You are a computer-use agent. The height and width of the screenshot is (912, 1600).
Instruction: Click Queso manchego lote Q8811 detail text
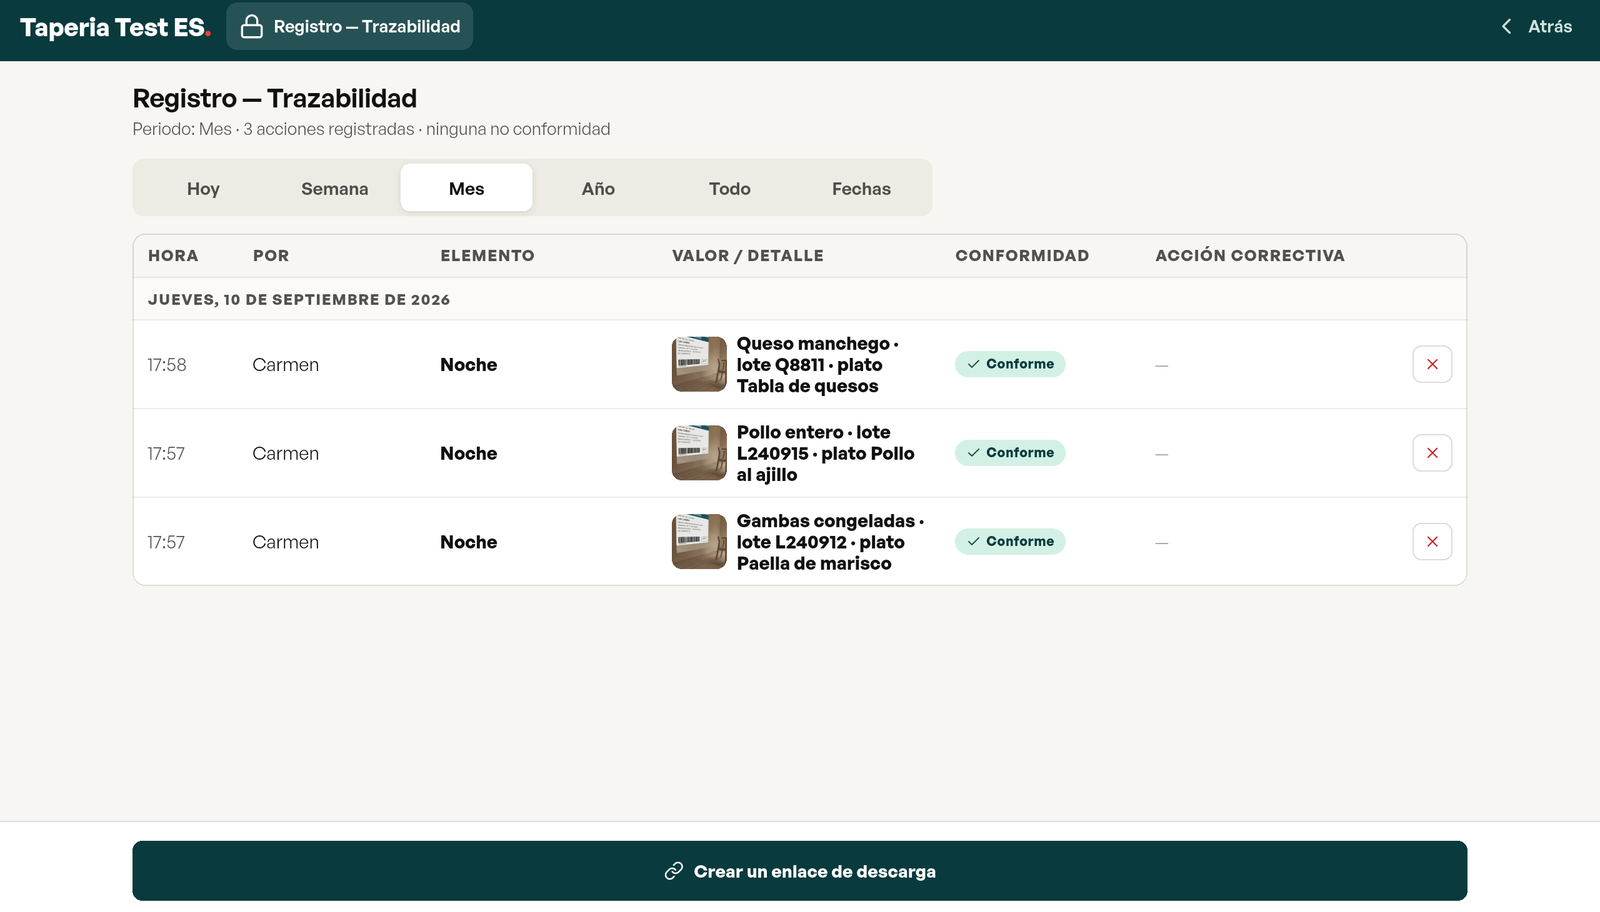tap(818, 365)
